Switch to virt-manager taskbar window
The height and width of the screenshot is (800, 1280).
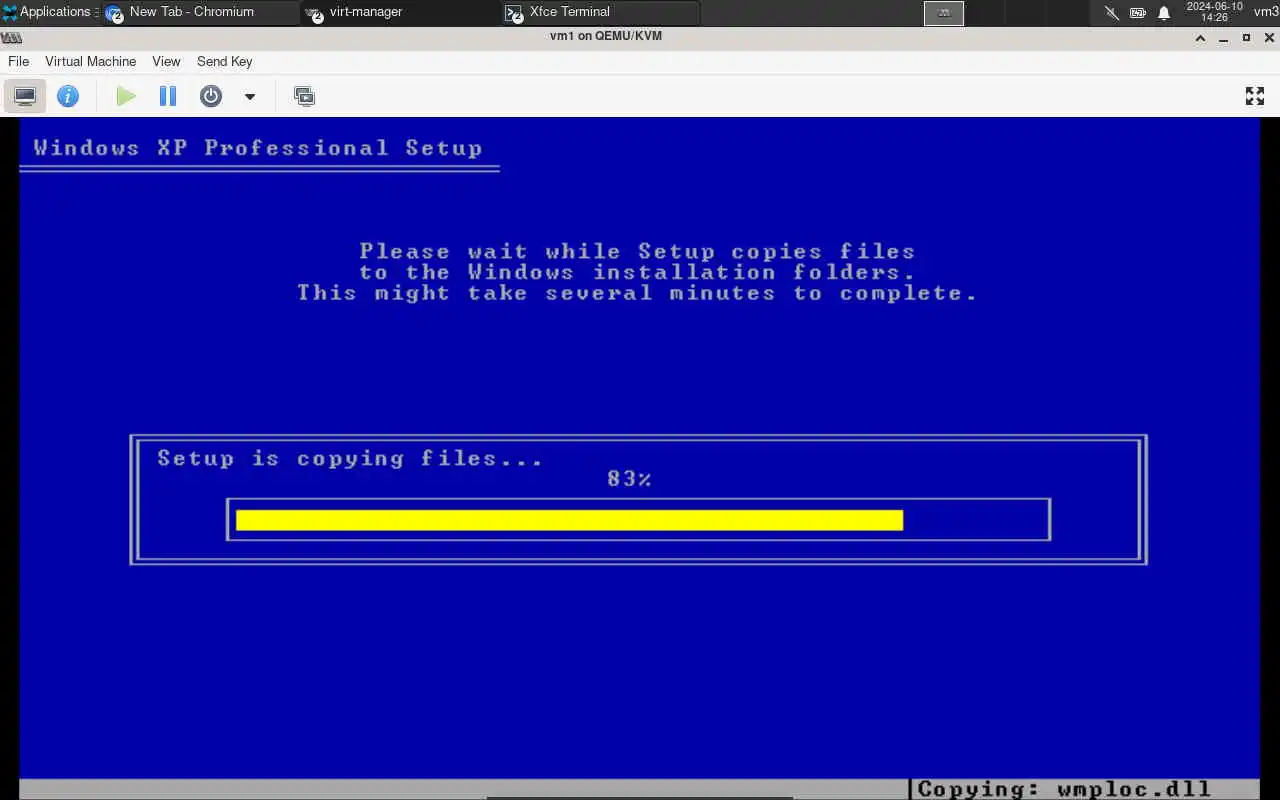pyautogui.click(x=400, y=12)
